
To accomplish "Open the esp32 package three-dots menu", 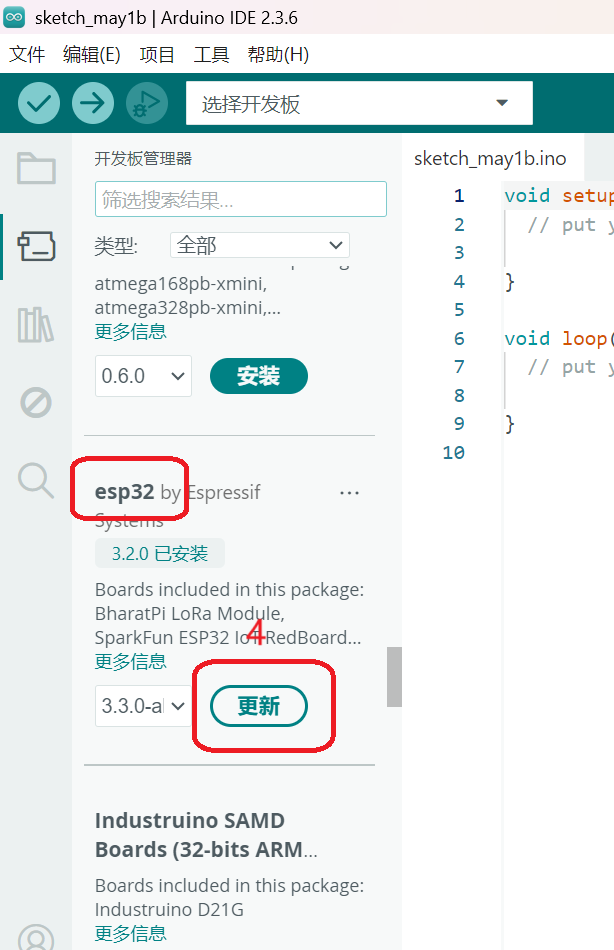I will pyautogui.click(x=350, y=493).
